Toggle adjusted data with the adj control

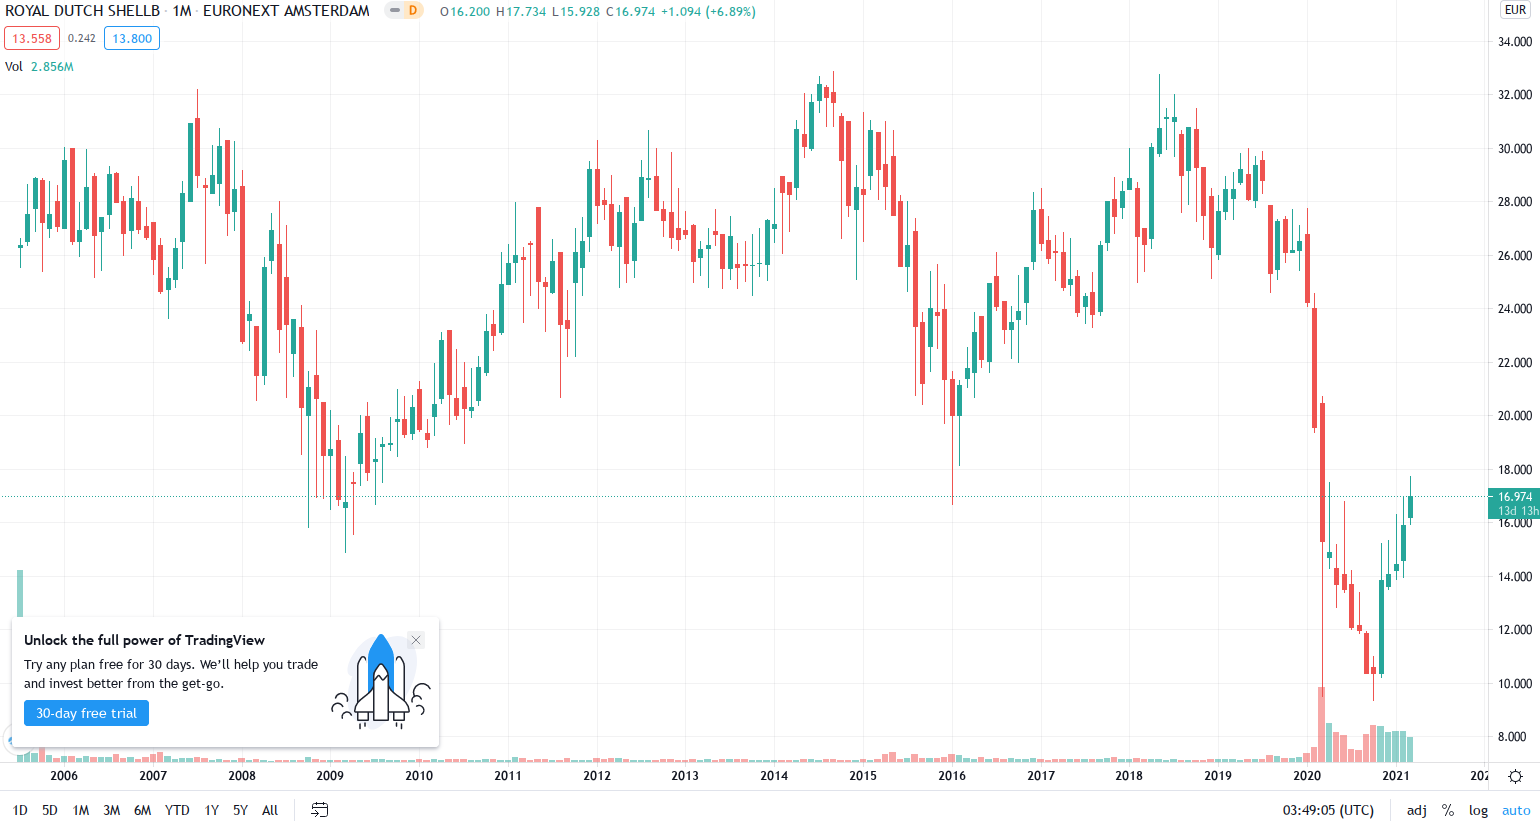pyautogui.click(x=1416, y=810)
